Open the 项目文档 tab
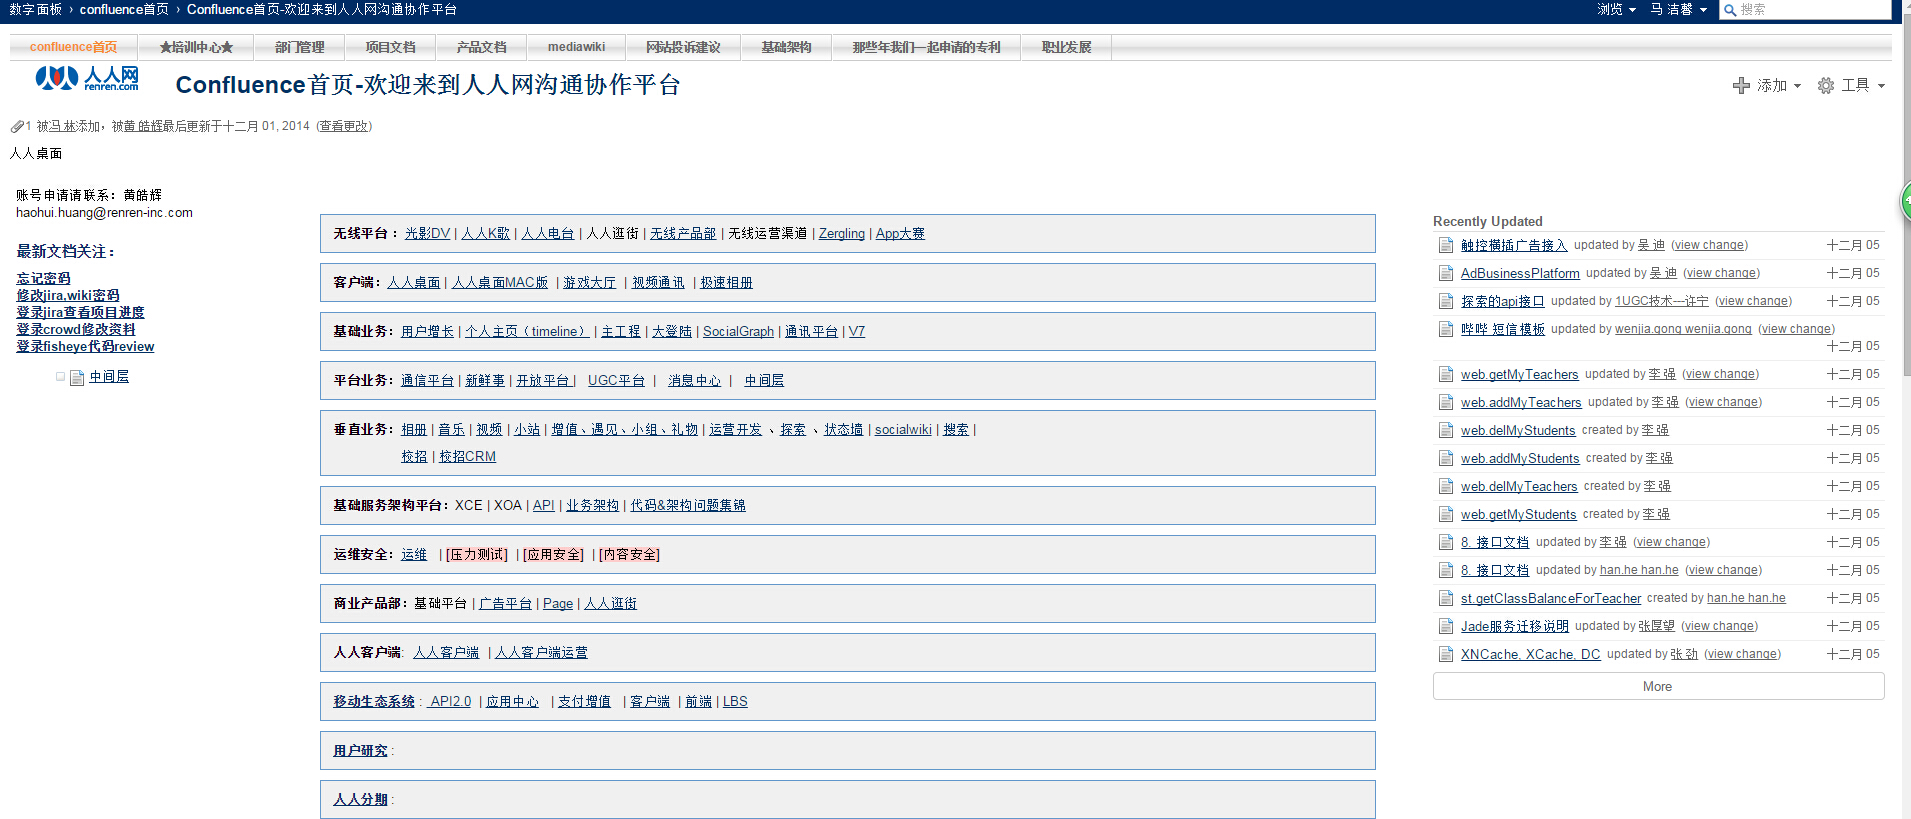 (390, 47)
